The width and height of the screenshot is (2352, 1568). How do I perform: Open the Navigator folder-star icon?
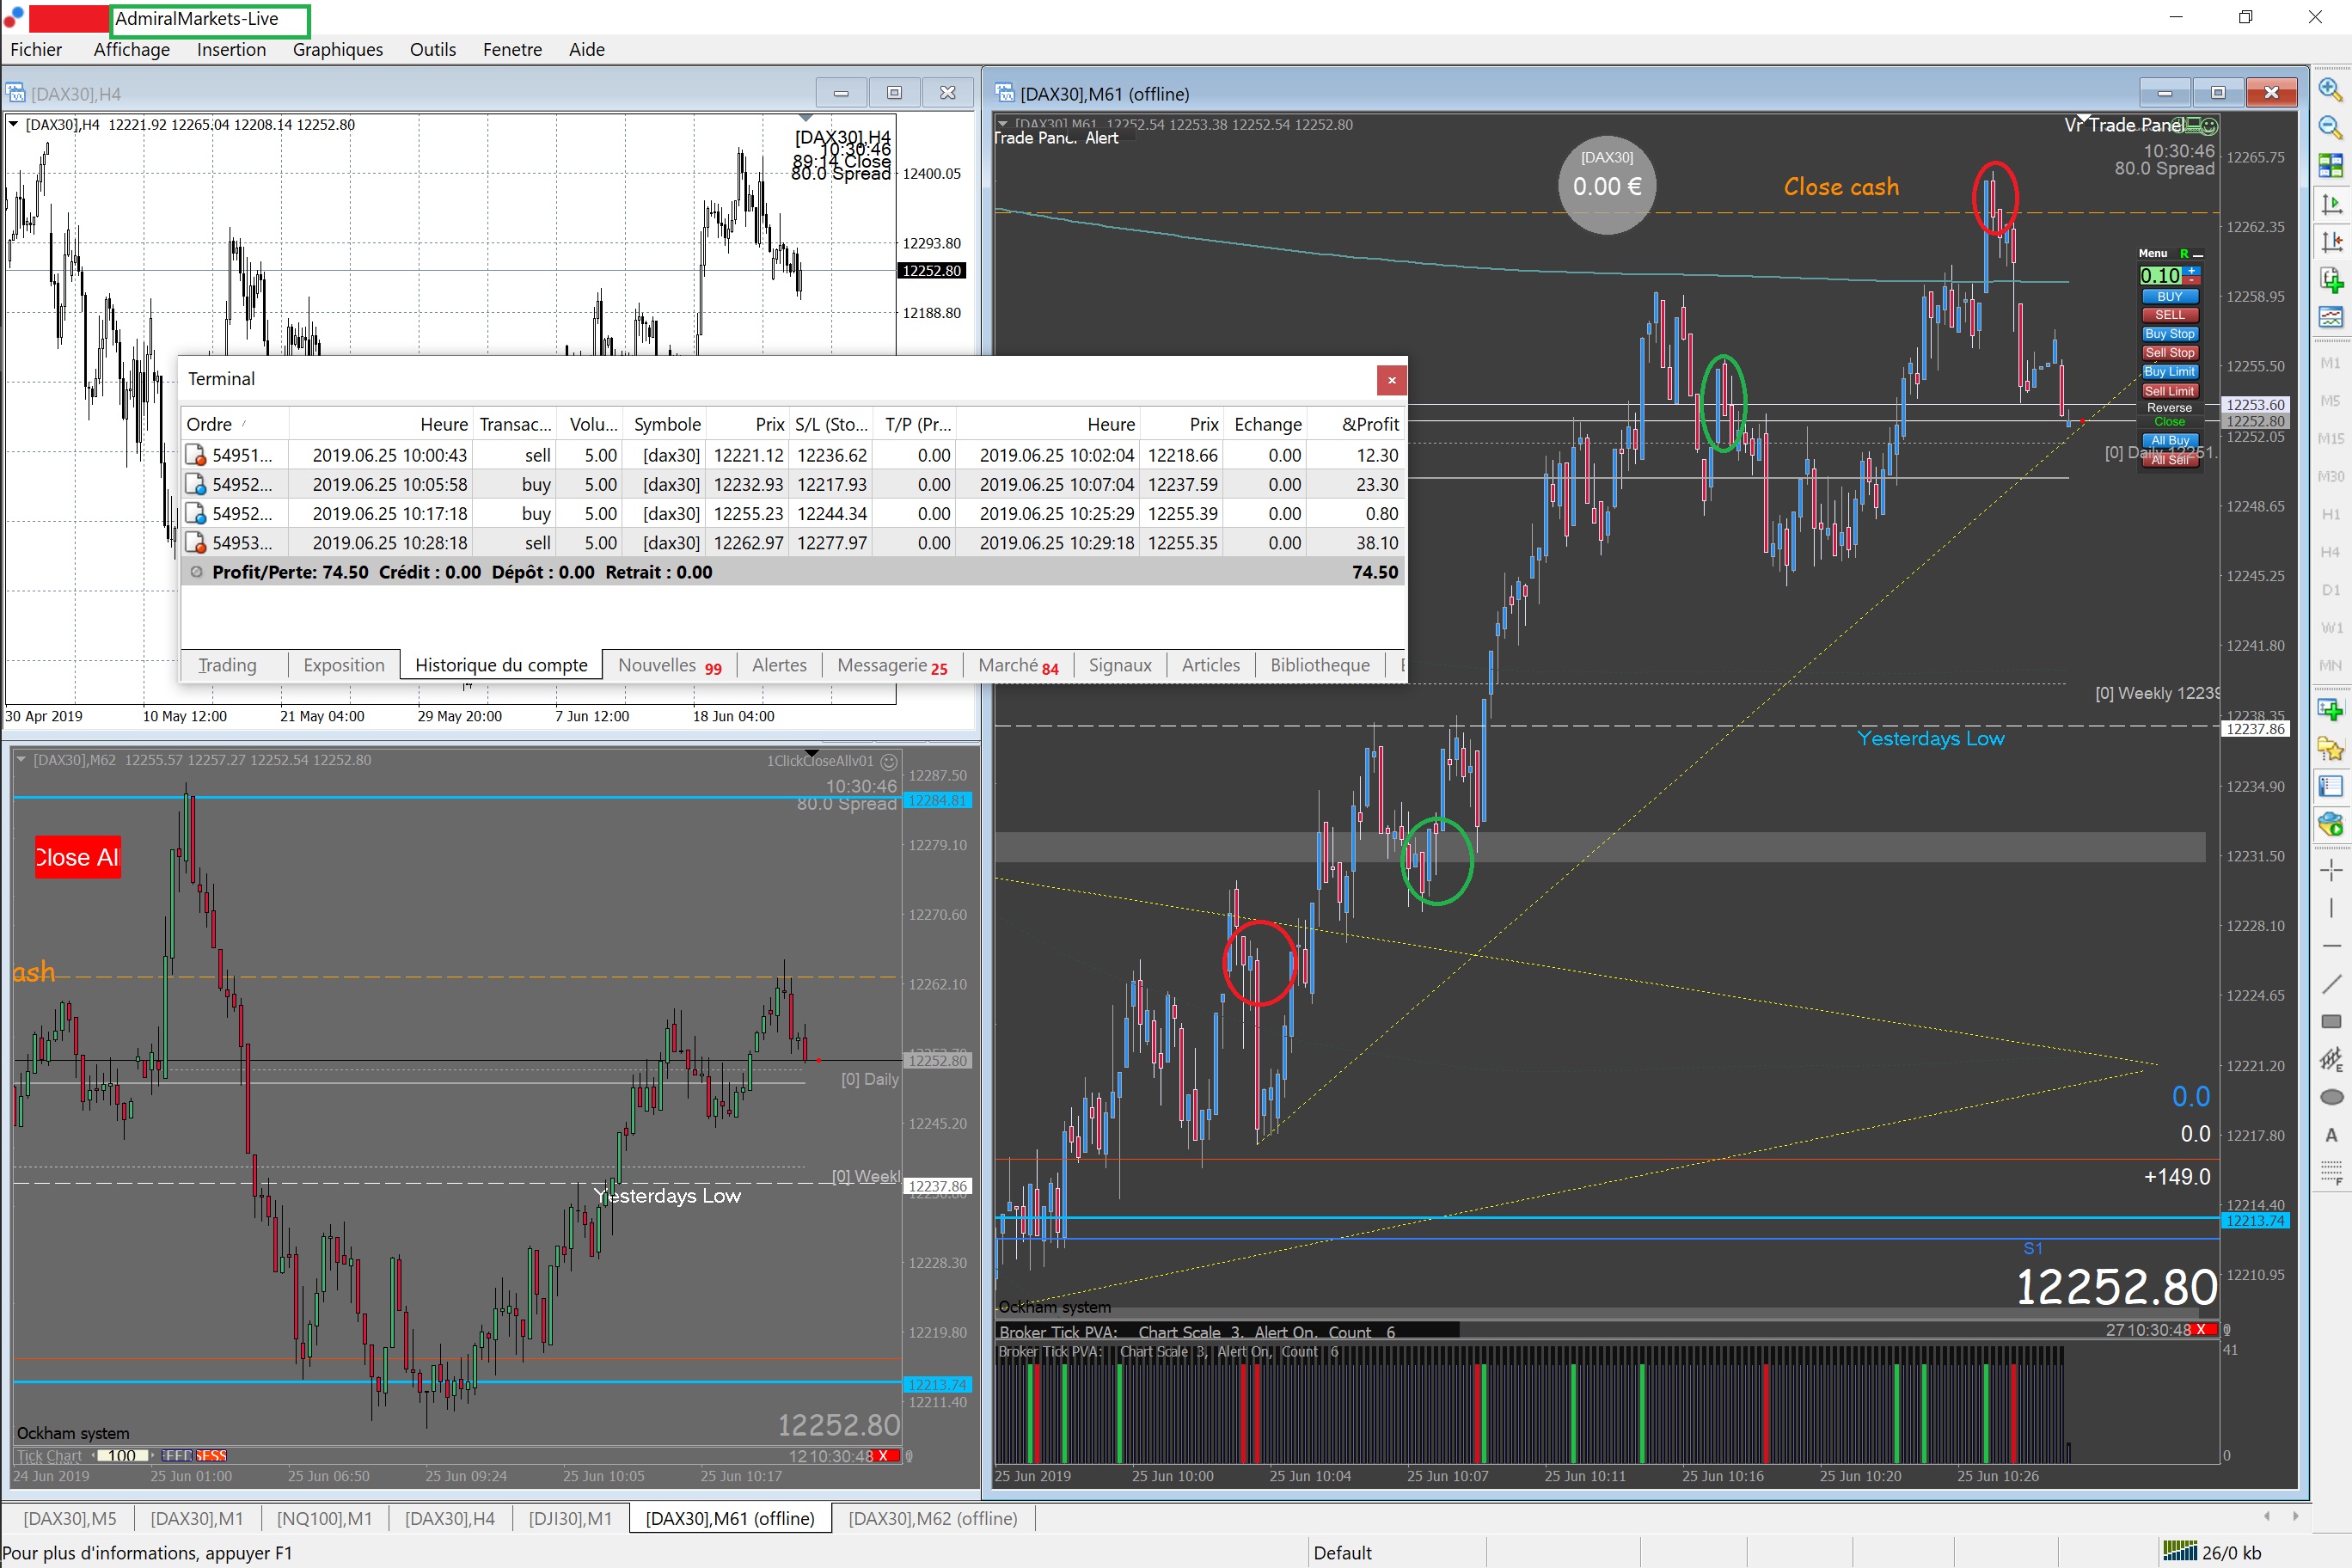coord(2330,748)
